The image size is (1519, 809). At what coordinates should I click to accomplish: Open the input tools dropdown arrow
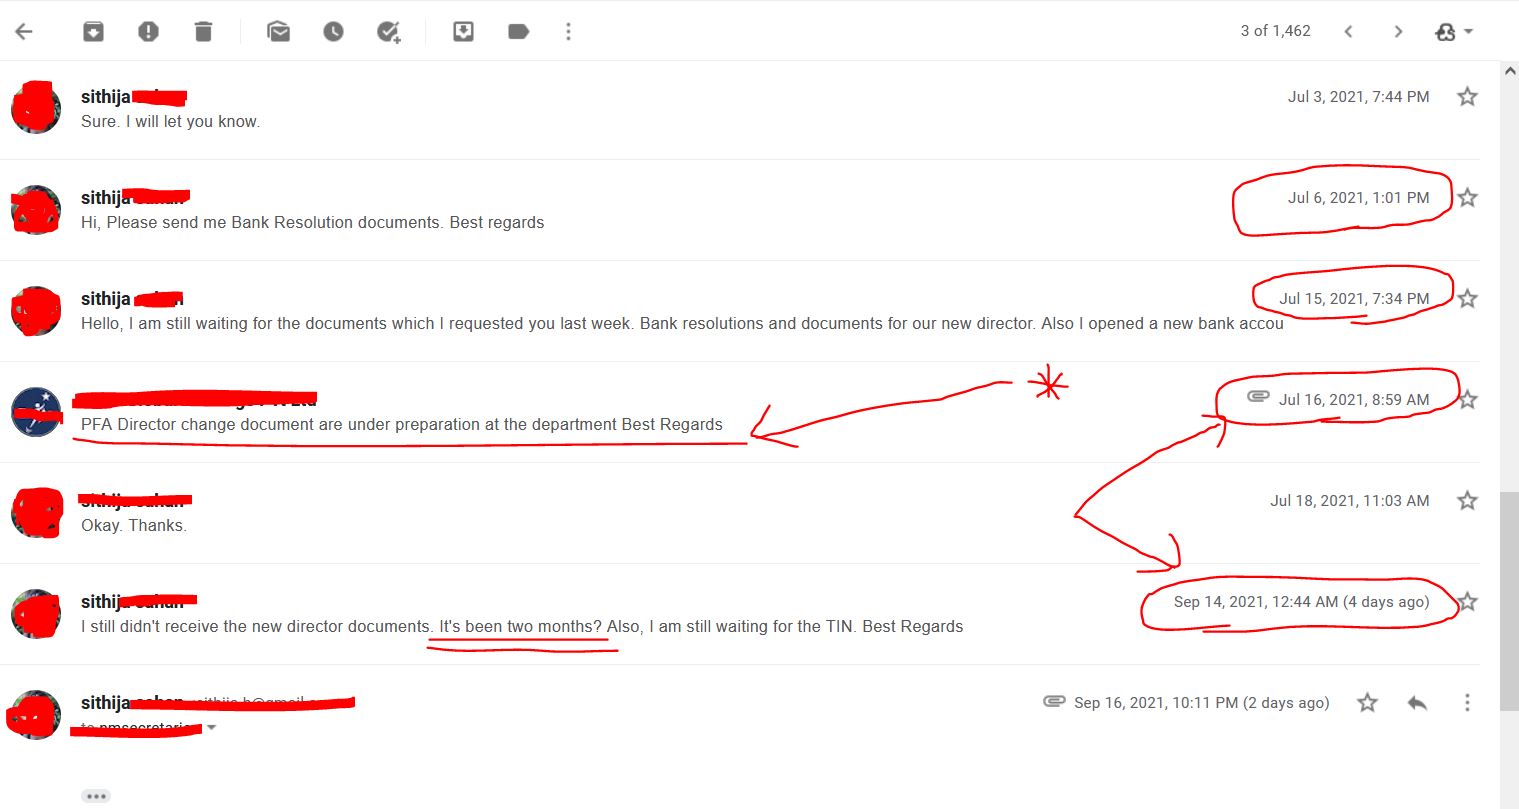coord(1468,31)
